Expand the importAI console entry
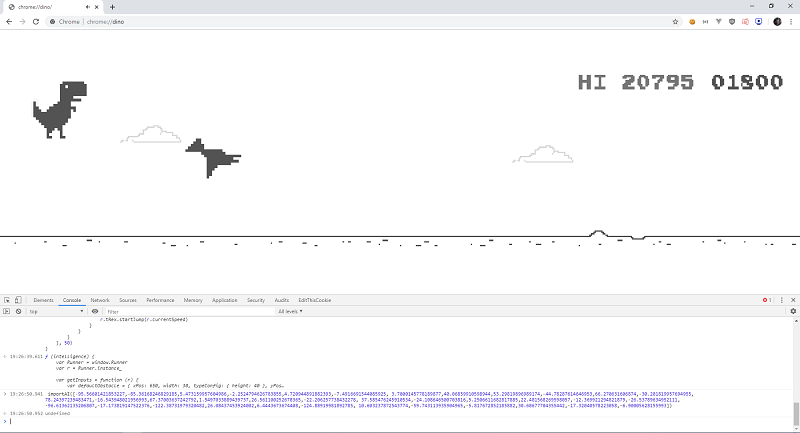Viewport: 800px width, 433px height. click(5, 394)
